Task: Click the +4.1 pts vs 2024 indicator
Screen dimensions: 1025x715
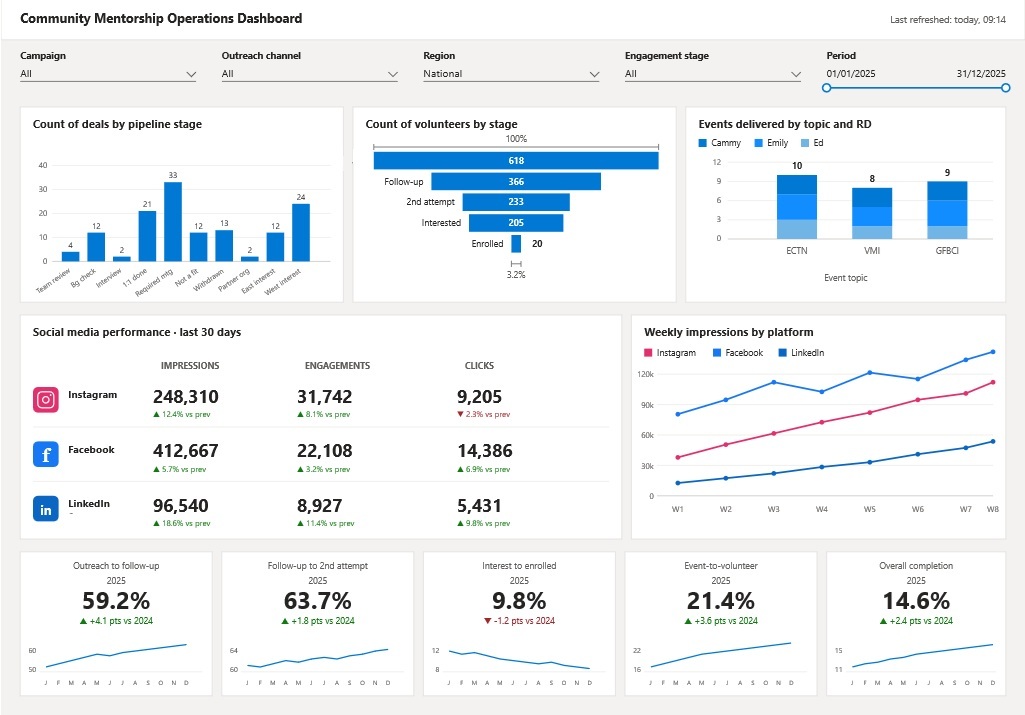Action: [116, 621]
